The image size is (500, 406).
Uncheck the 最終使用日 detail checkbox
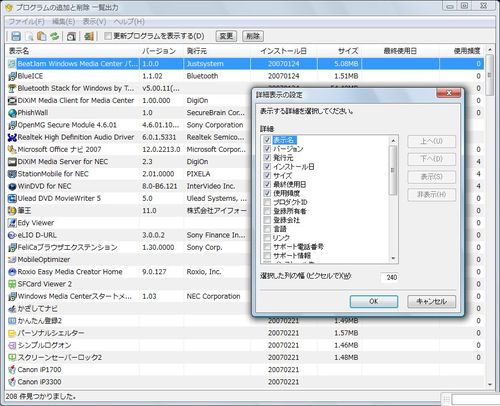267,184
